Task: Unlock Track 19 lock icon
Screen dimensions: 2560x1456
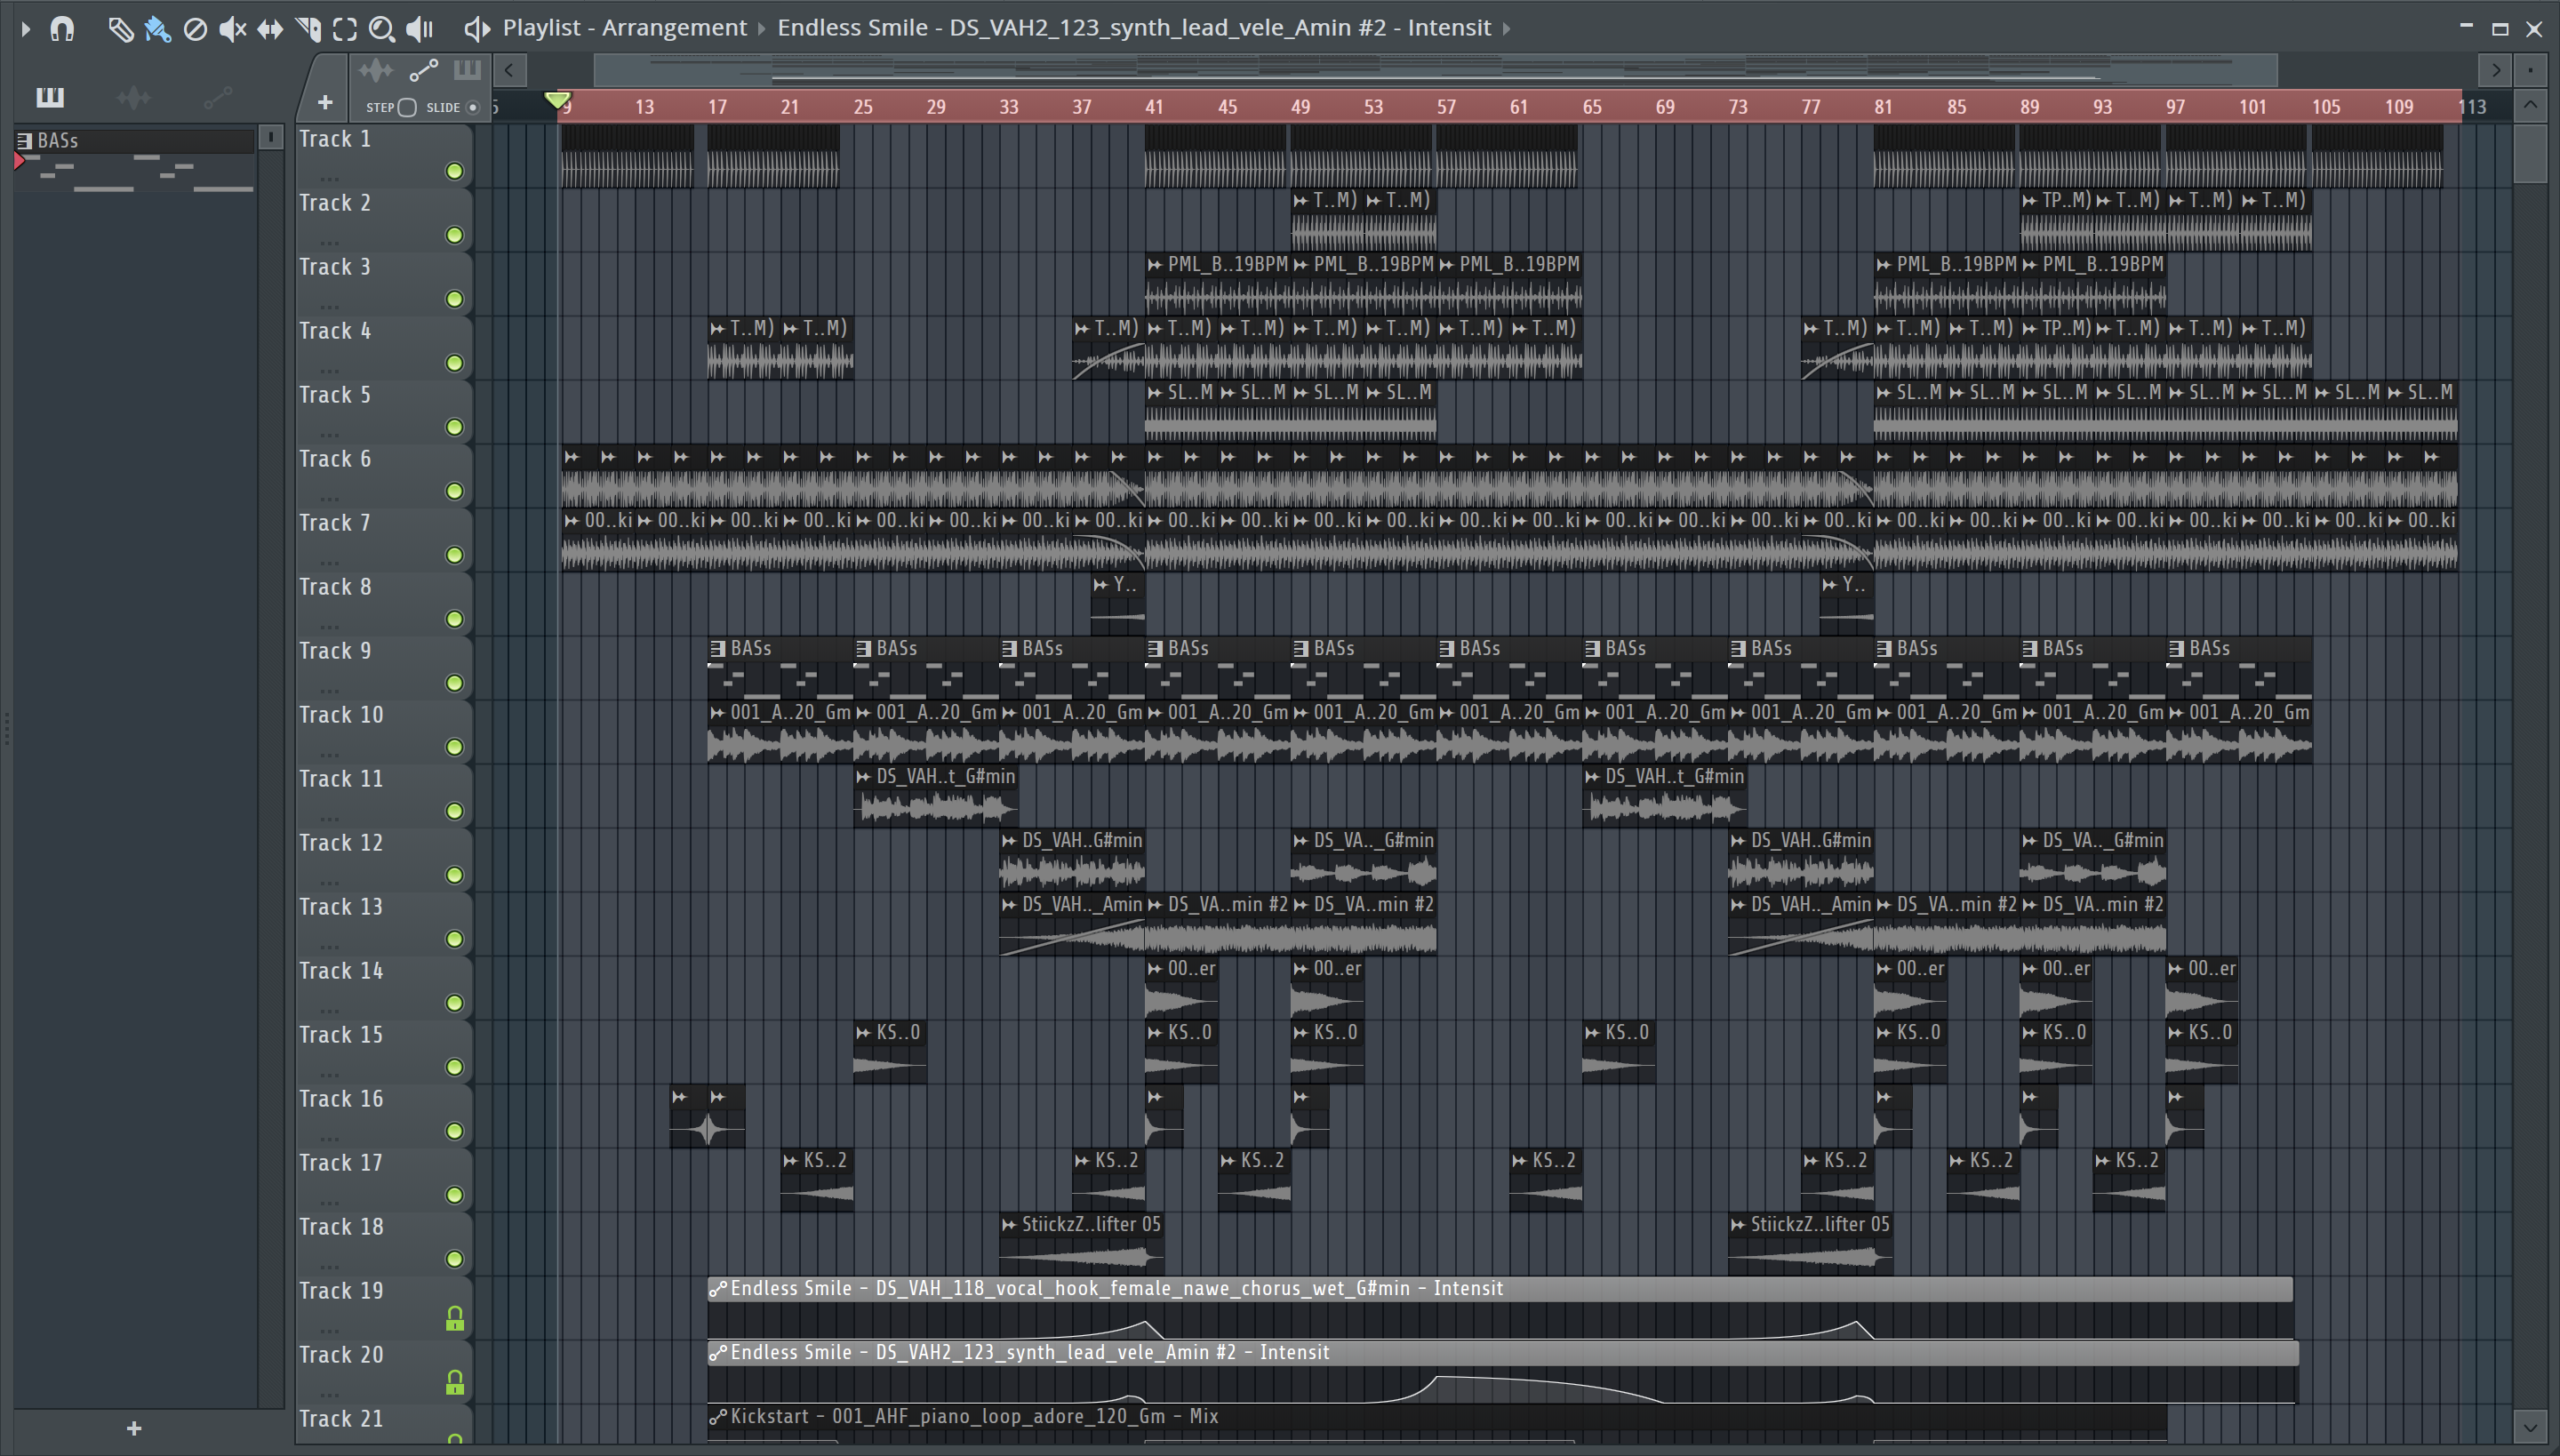Action: (455, 1320)
